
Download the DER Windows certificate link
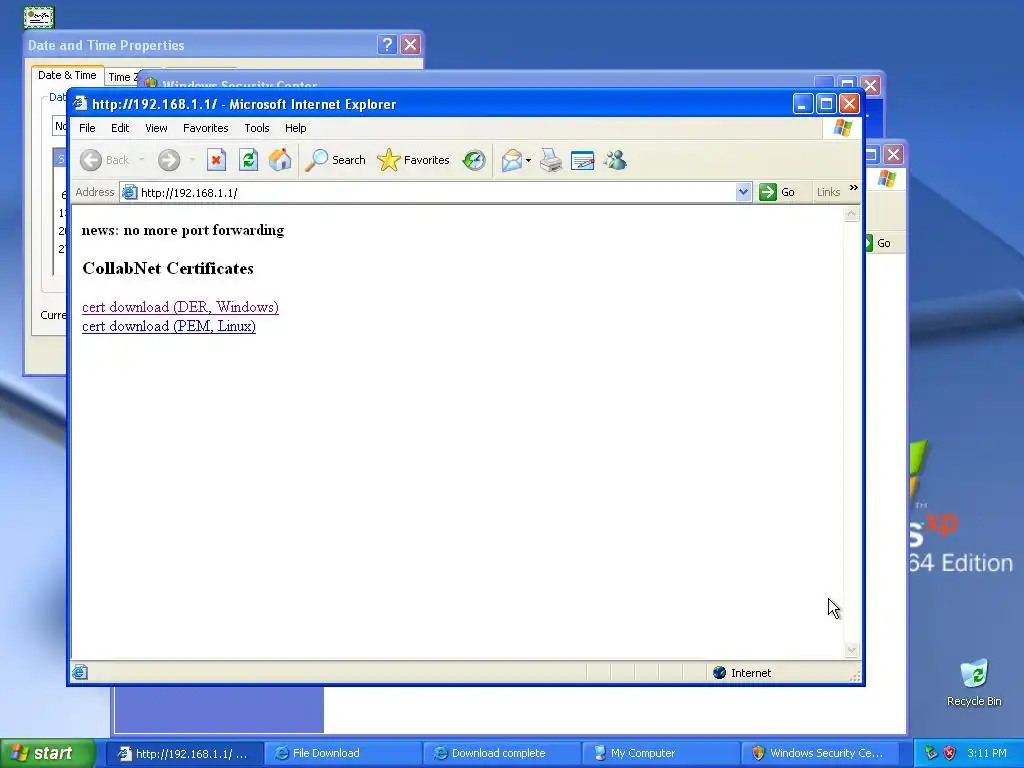click(180, 307)
